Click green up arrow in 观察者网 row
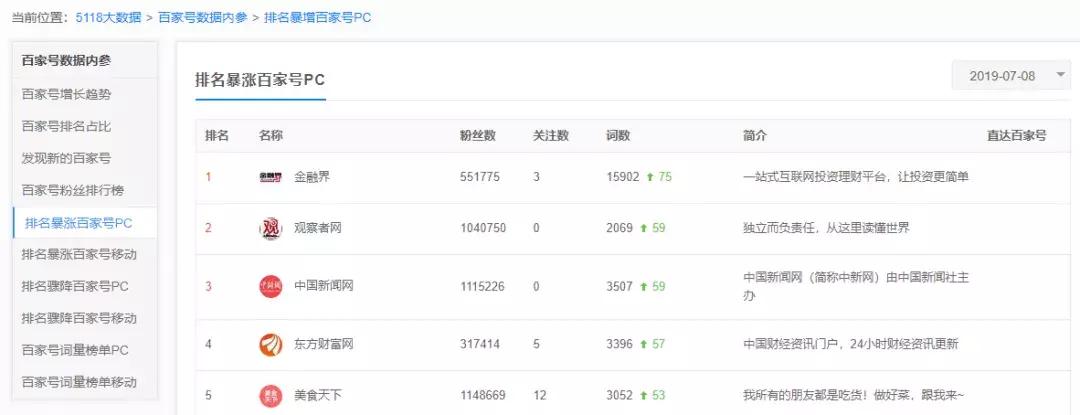Screen dimensions: 1080x415 click(643, 228)
